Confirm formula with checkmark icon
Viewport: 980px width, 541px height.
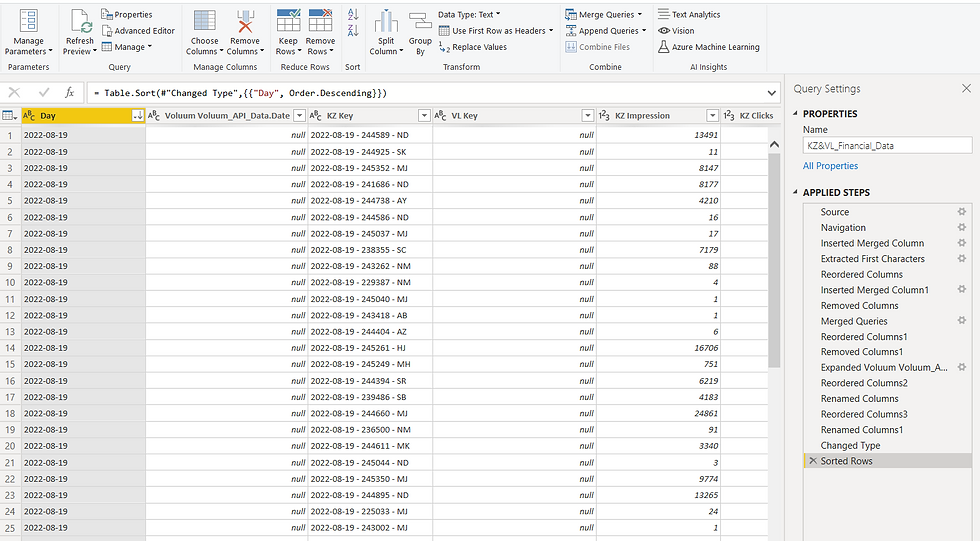(44, 92)
